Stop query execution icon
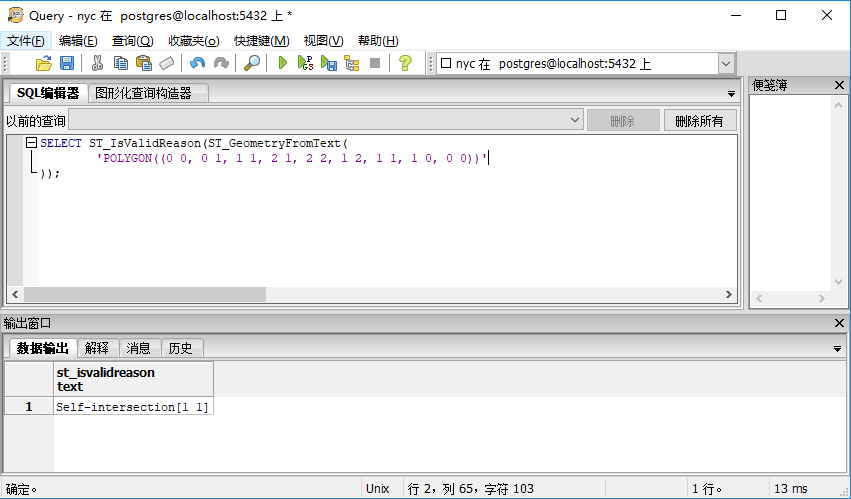This screenshot has width=851, height=499. (374, 64)
